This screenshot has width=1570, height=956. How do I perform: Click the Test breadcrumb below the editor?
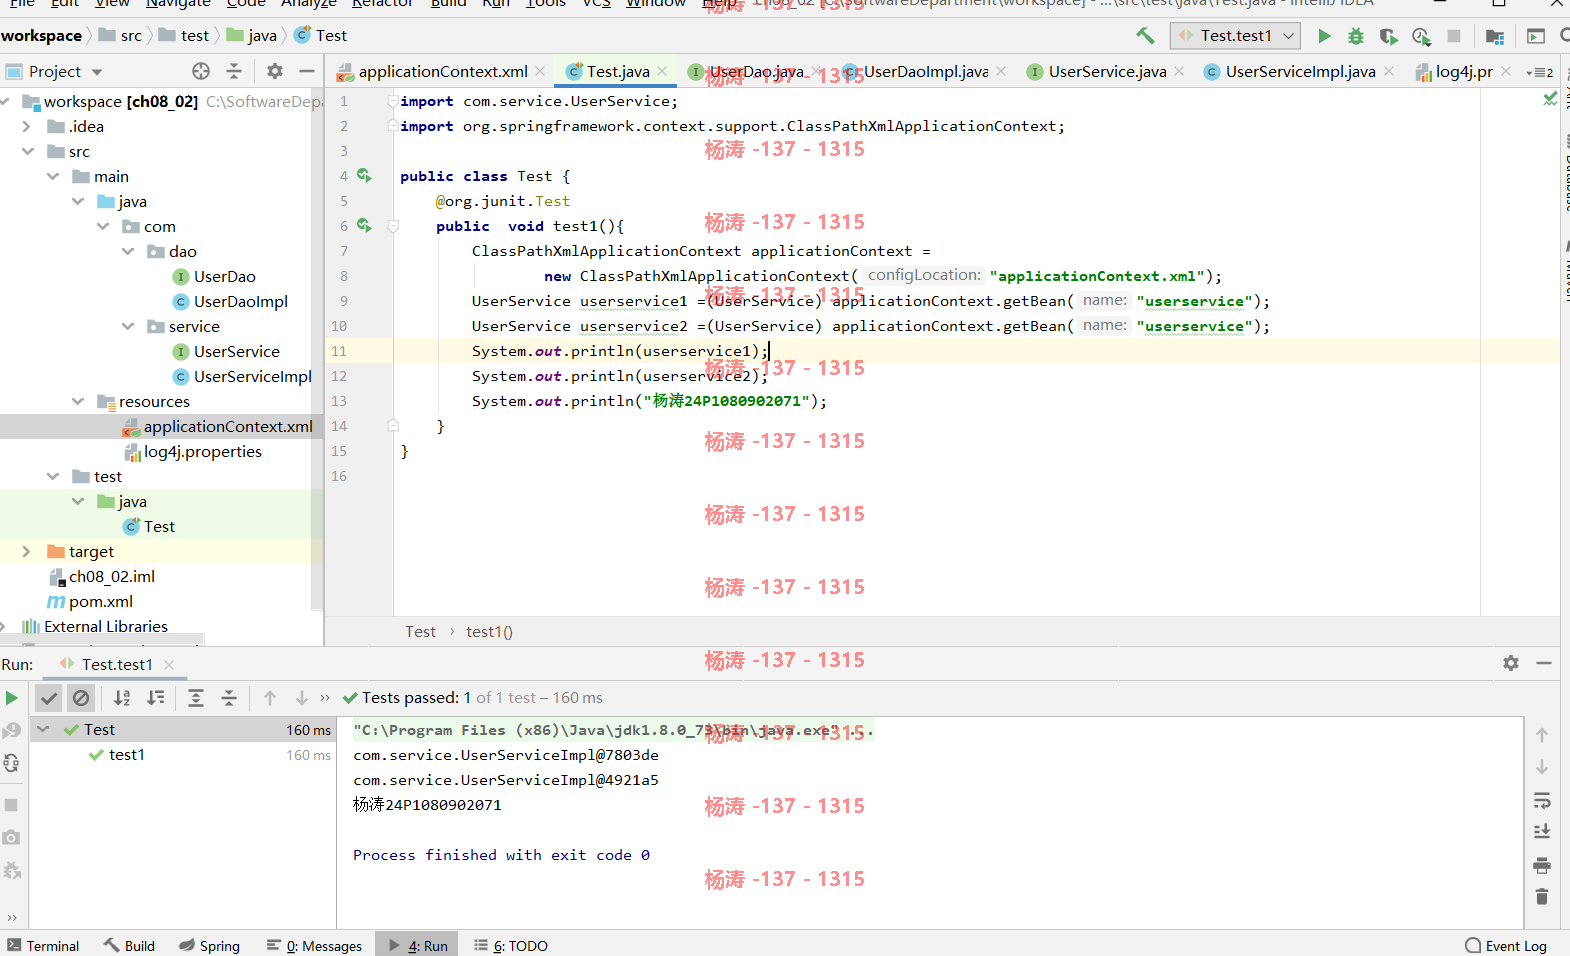[420, 632]
